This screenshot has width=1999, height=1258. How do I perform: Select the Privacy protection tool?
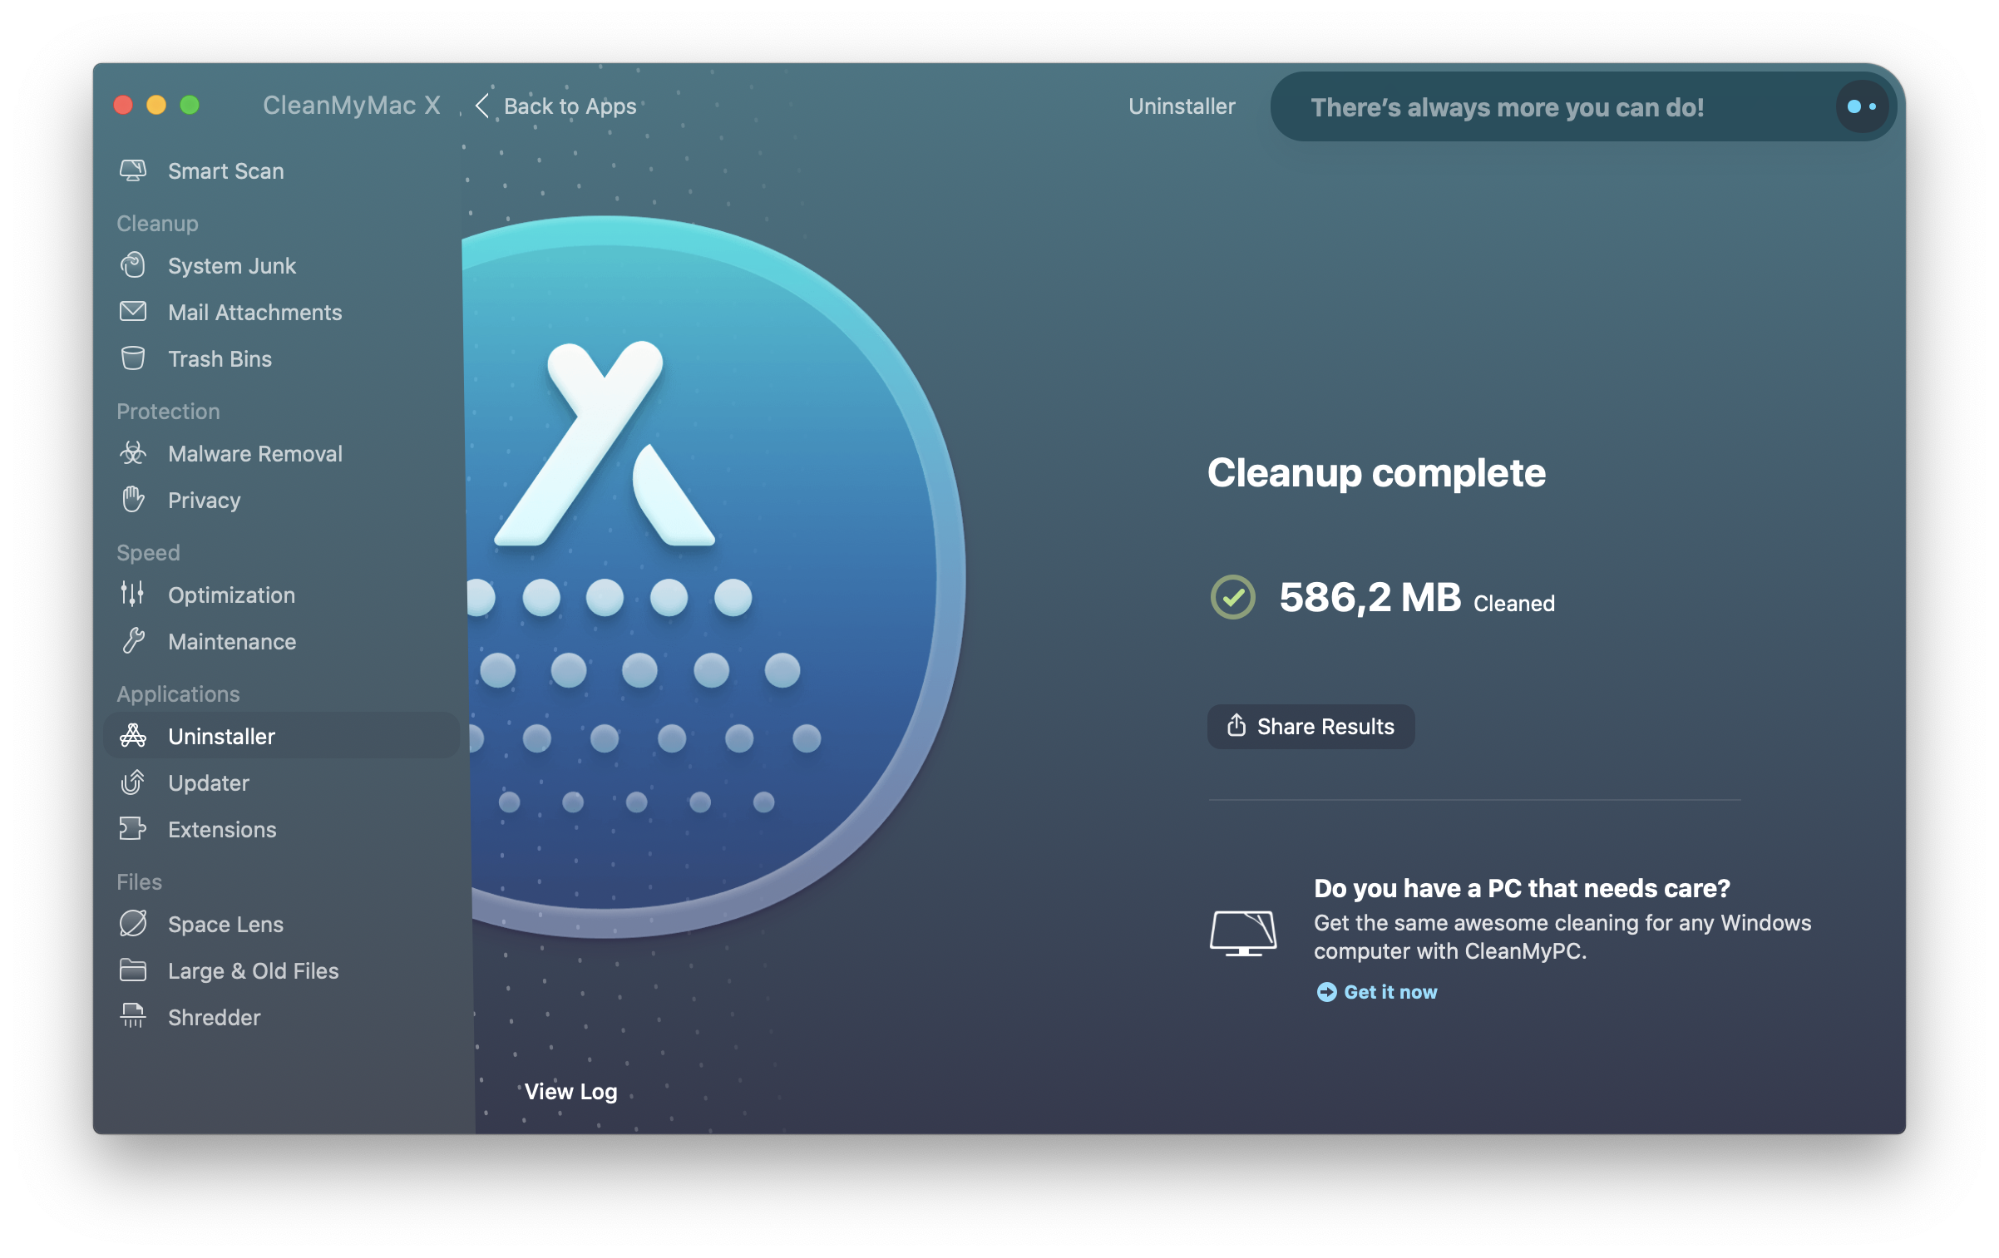coord(203,499)
